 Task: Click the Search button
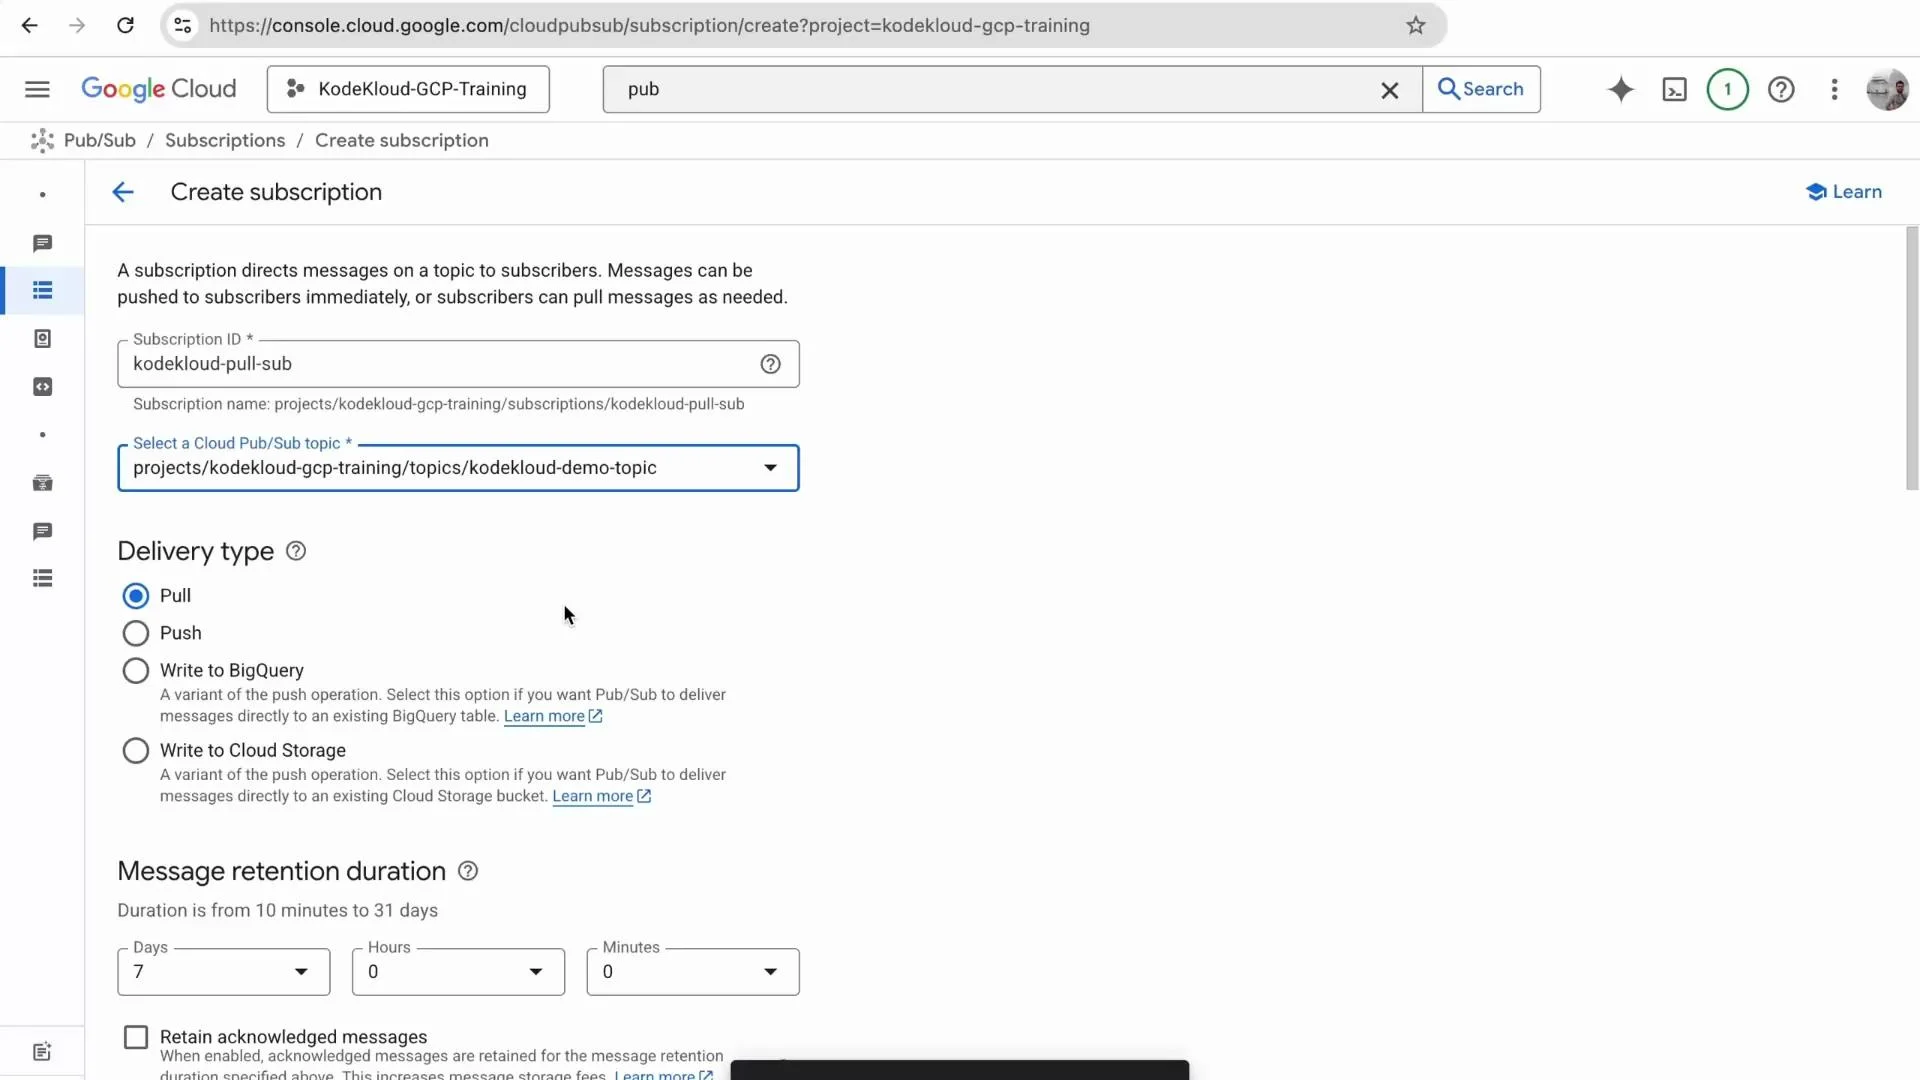click(x=1481, y=89)
